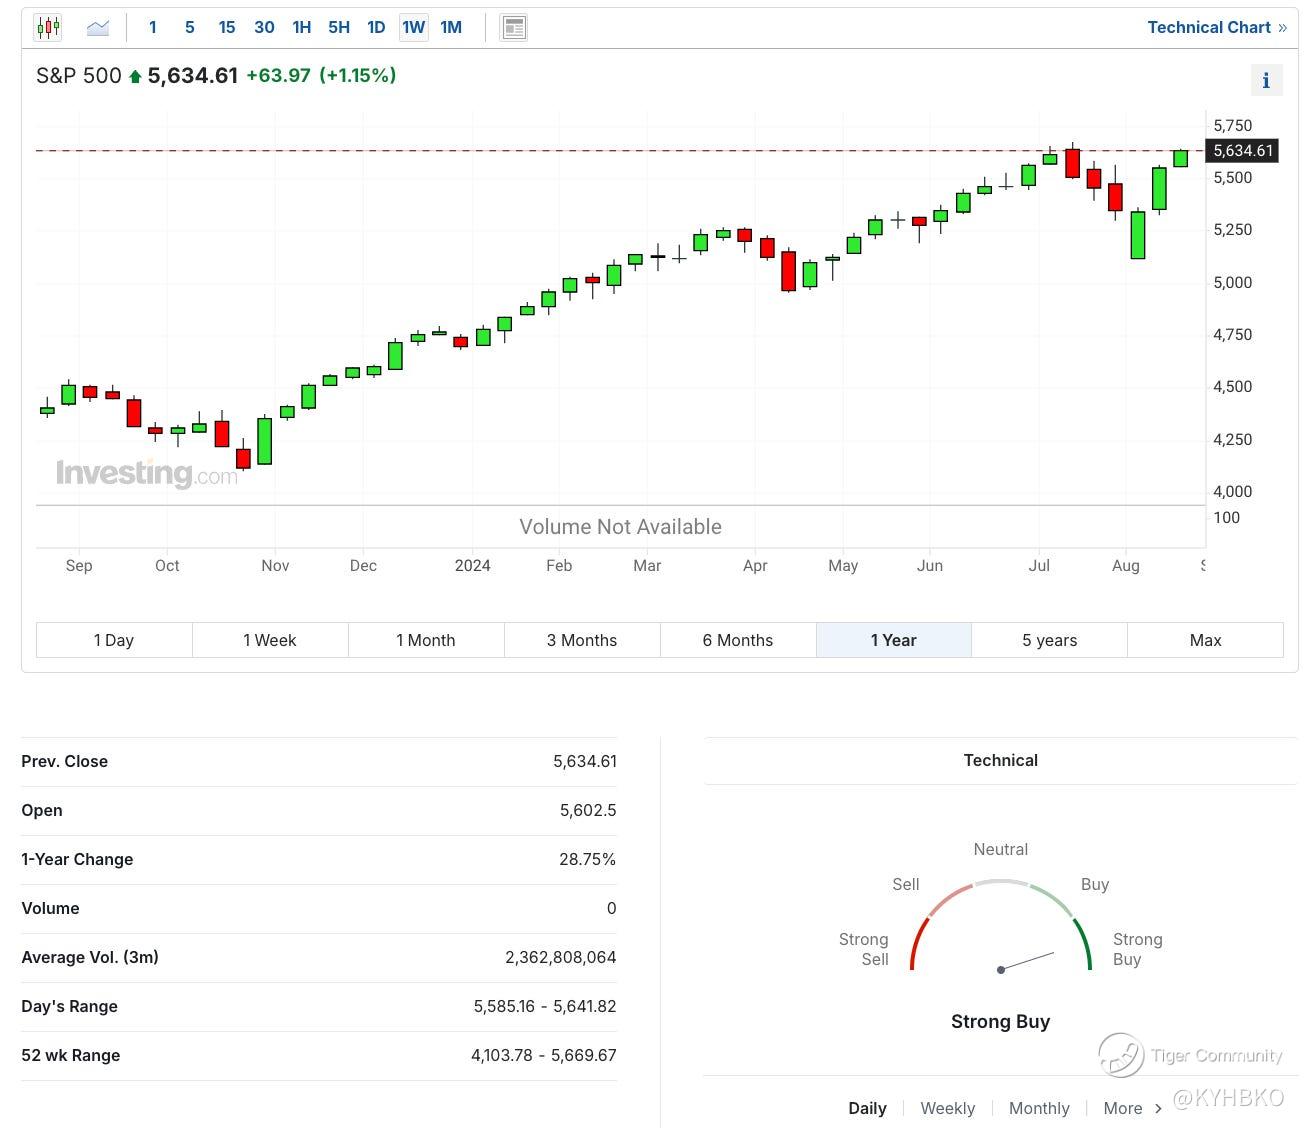The image size is (1310, 1128).
Task: Click the Technical panel heading
Action: (x=1001, y=760)
